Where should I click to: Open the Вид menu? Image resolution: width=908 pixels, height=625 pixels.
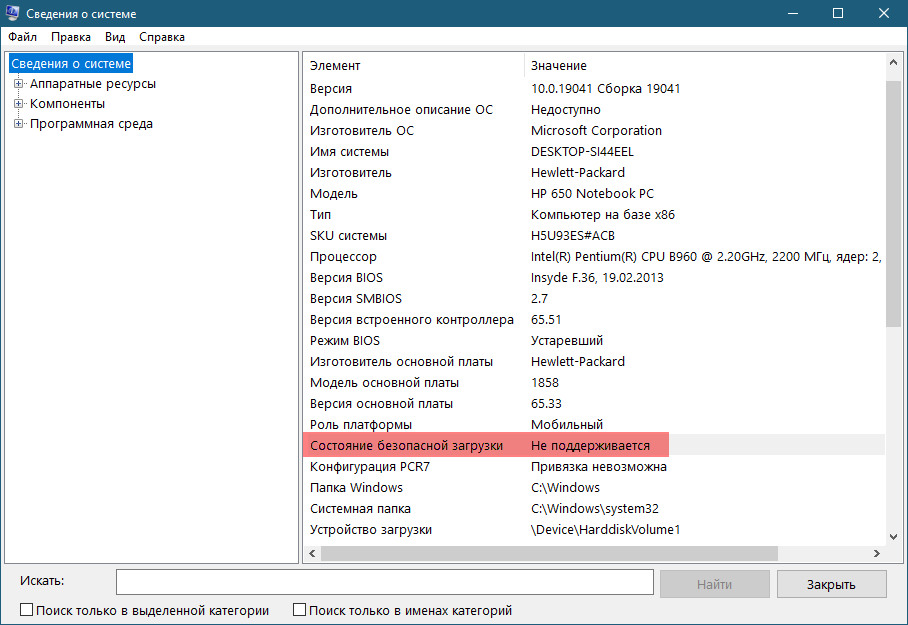(x=115, y=37)
